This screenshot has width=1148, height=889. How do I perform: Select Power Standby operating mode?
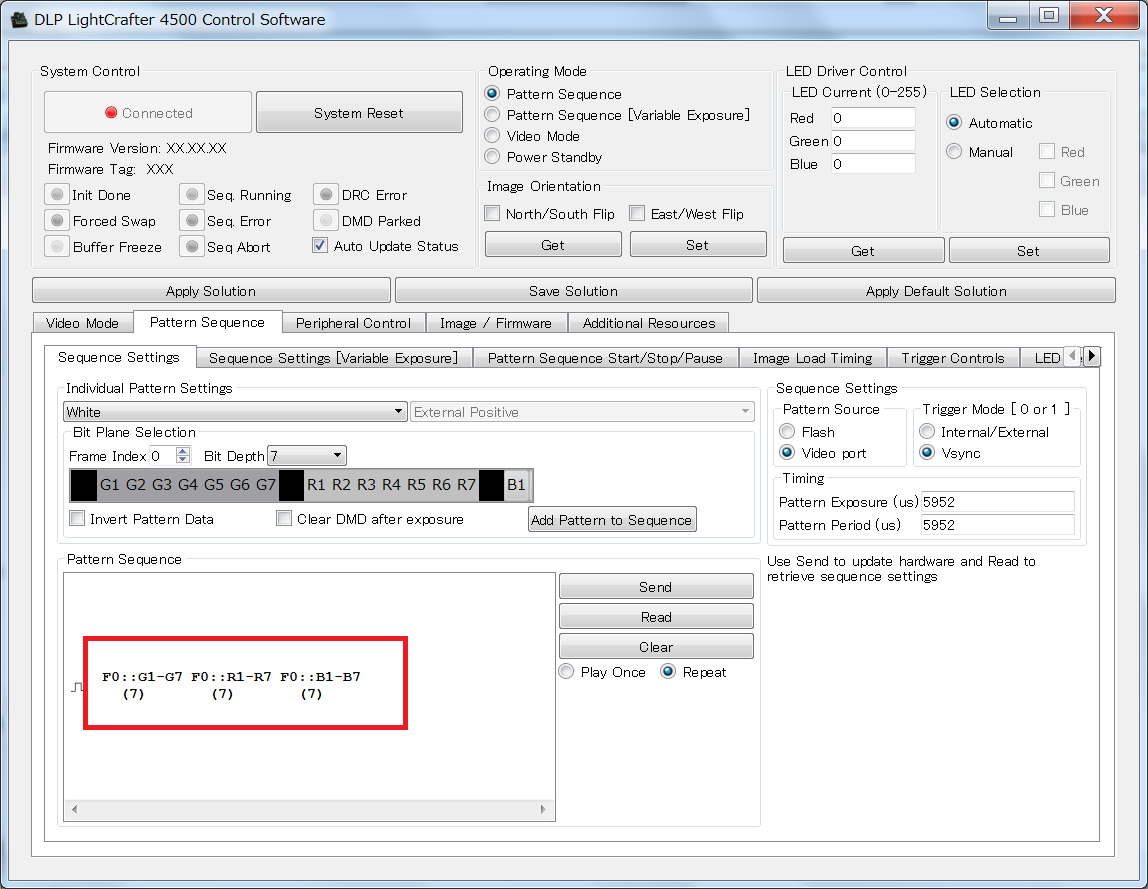tap(492, 157)
